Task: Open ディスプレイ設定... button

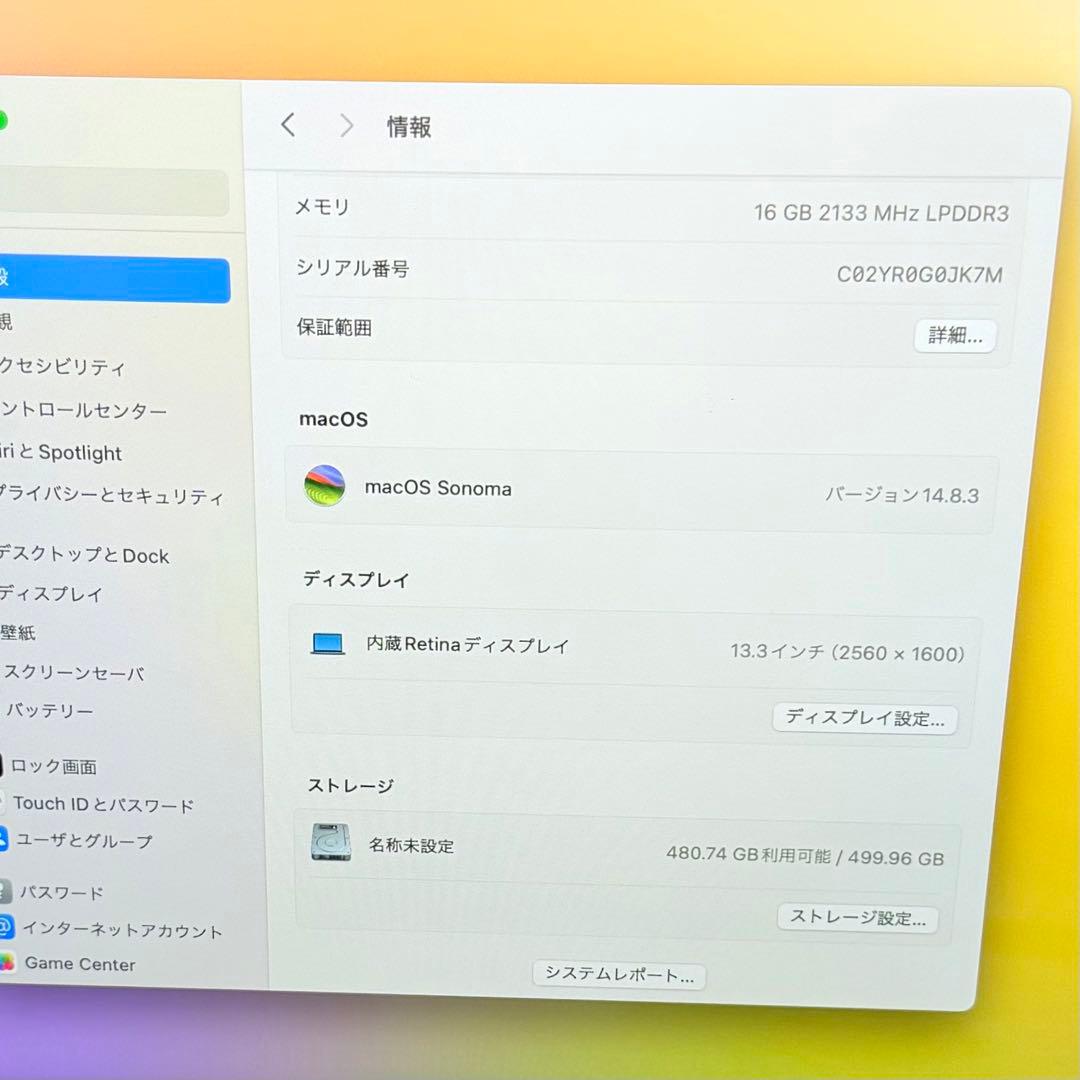Action: click(866, 718)
